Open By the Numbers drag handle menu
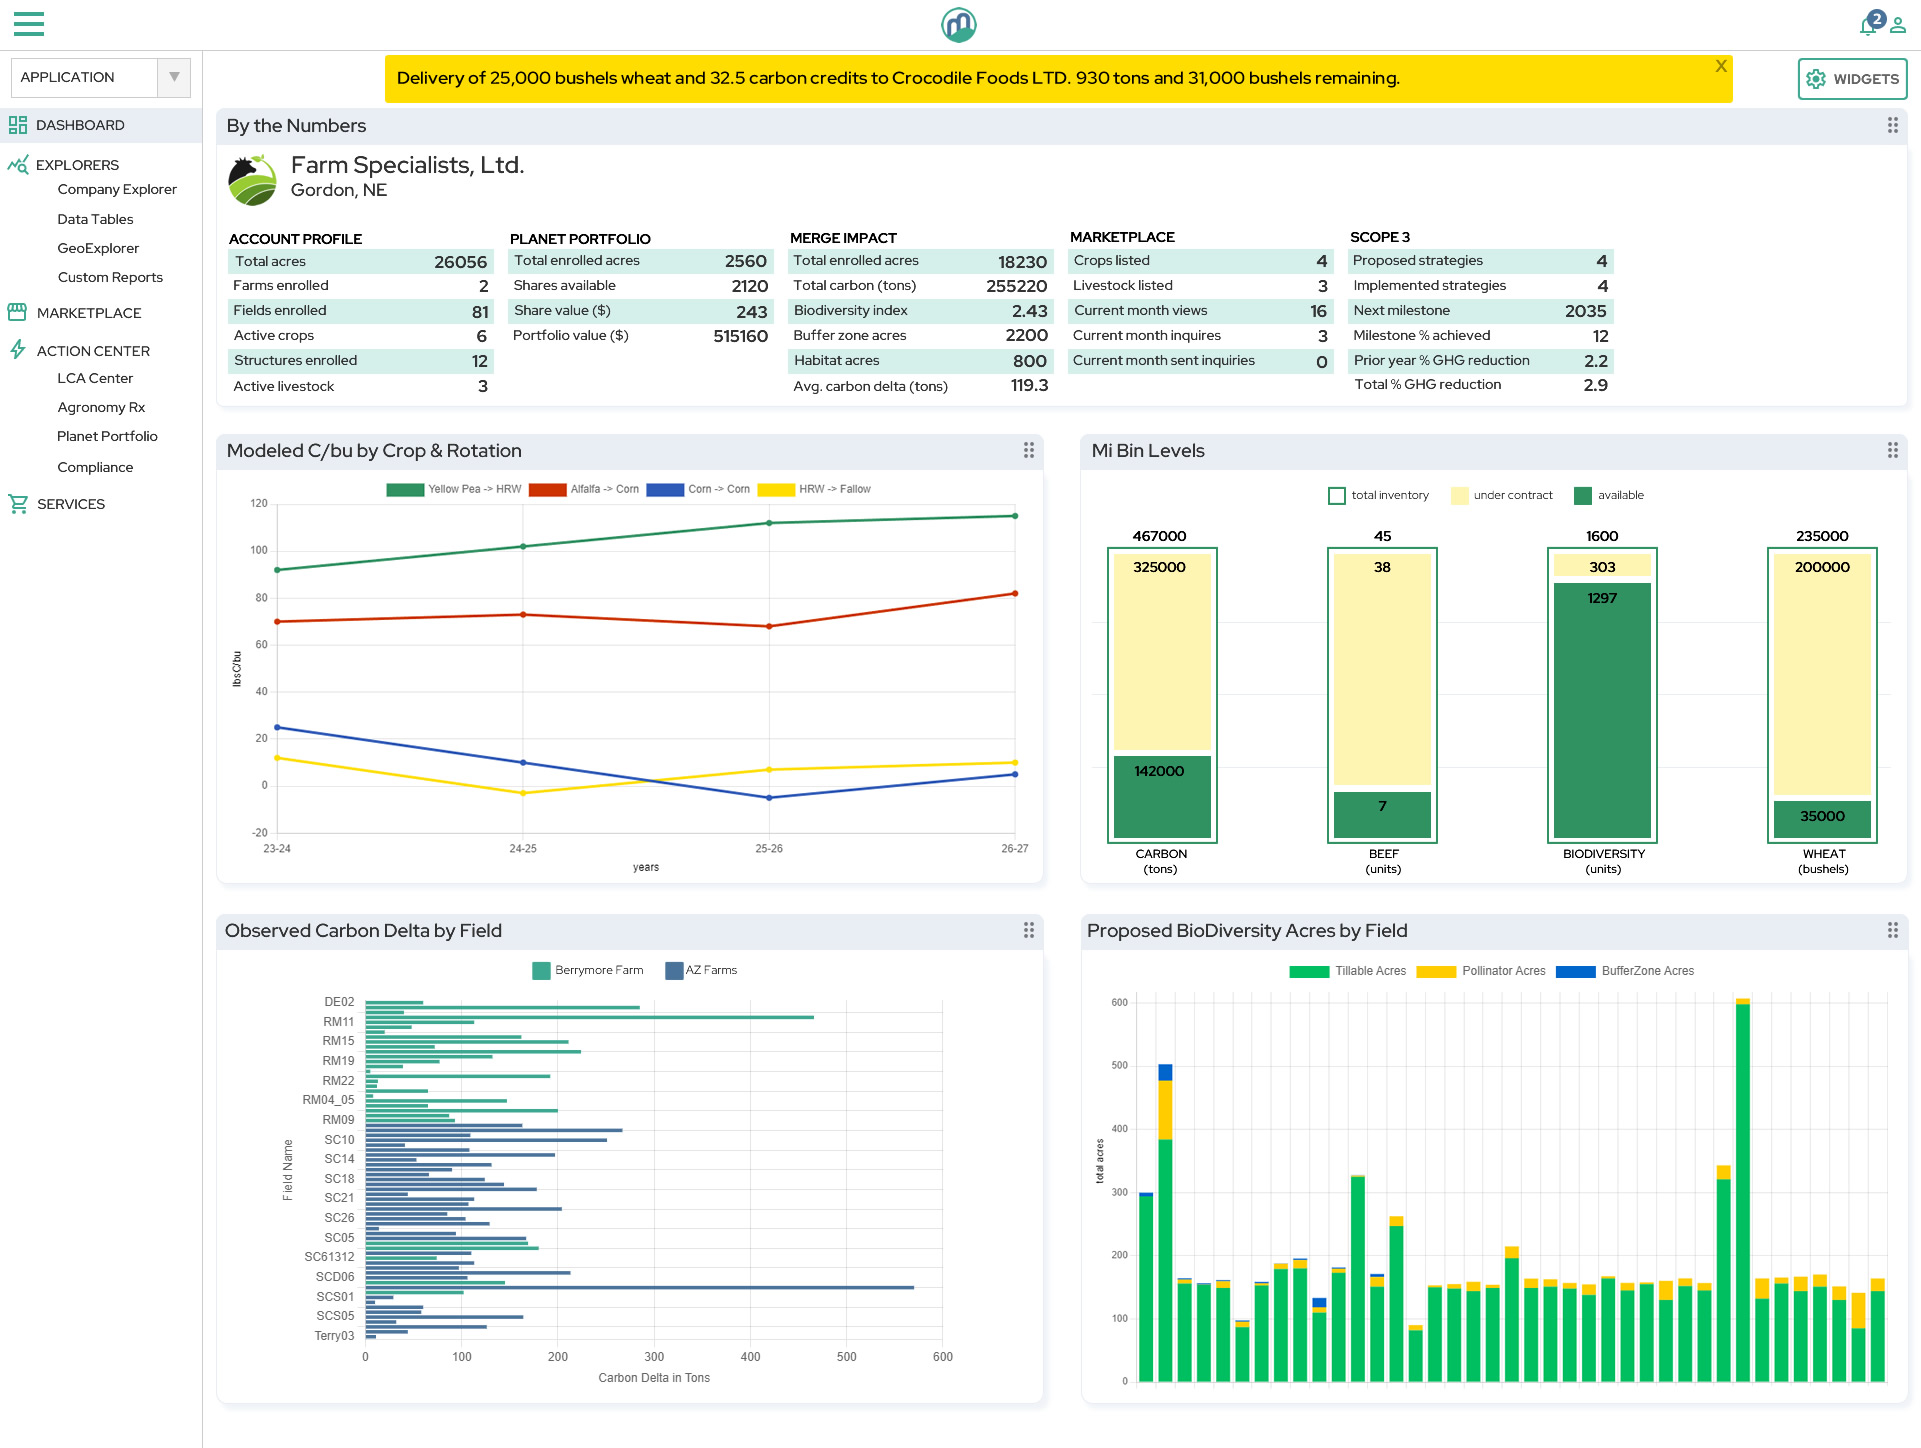 coord(1892,125)
